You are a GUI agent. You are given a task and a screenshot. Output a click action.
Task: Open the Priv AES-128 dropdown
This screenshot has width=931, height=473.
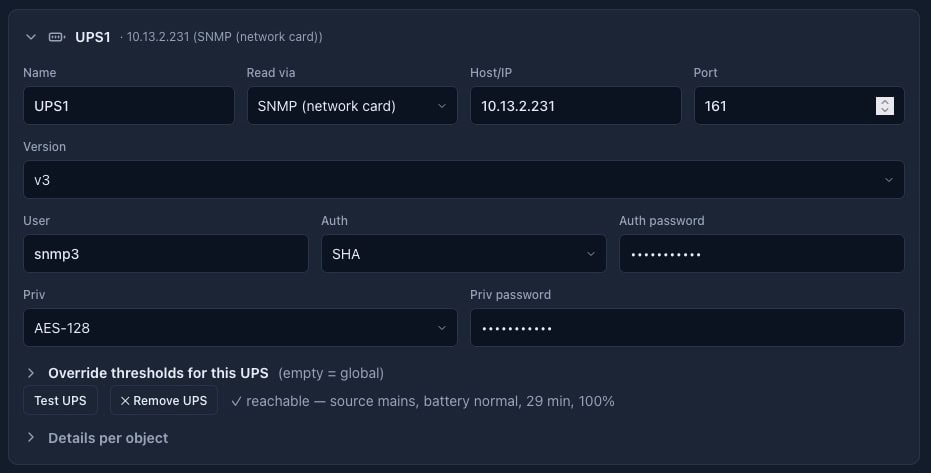(240, 328)
